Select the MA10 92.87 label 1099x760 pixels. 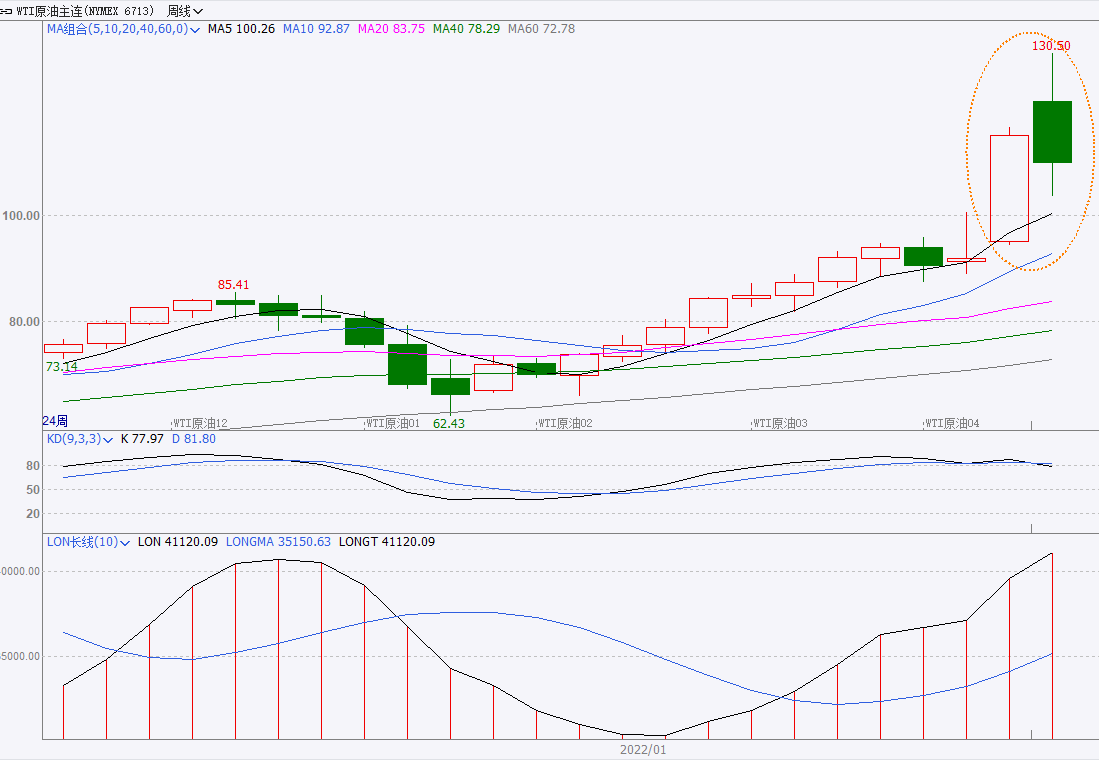click(x=316, y=29)
